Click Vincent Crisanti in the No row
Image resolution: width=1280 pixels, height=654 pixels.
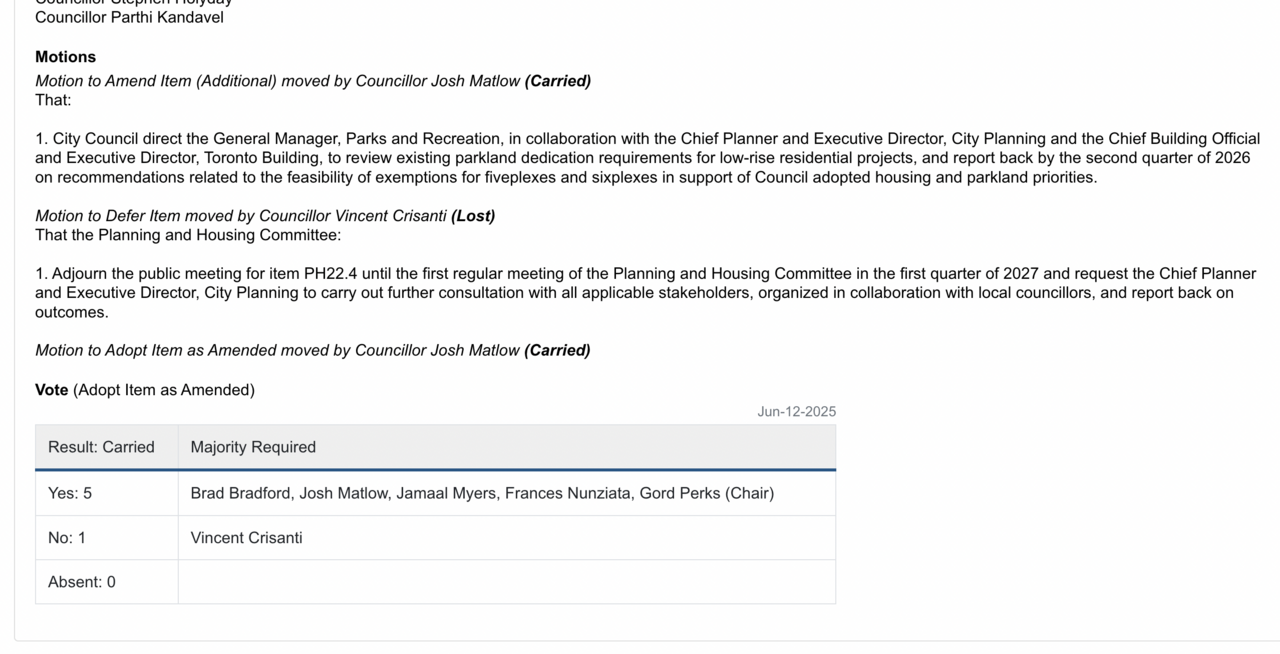[247, 538]
